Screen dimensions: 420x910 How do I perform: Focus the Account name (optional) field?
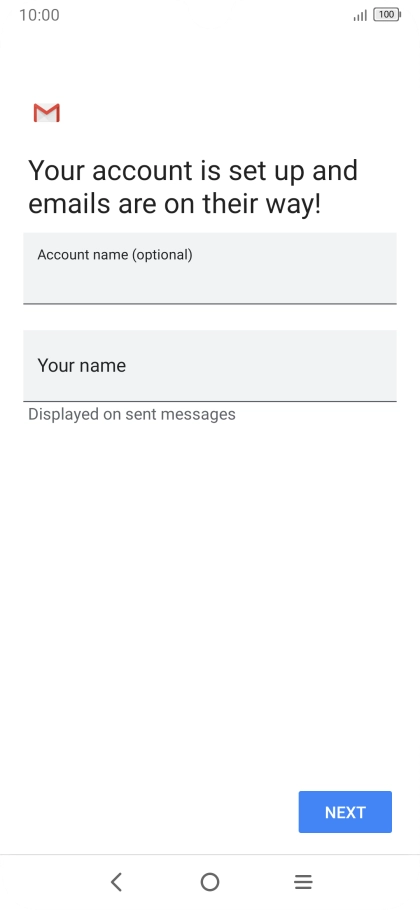(x=210, y=268)
